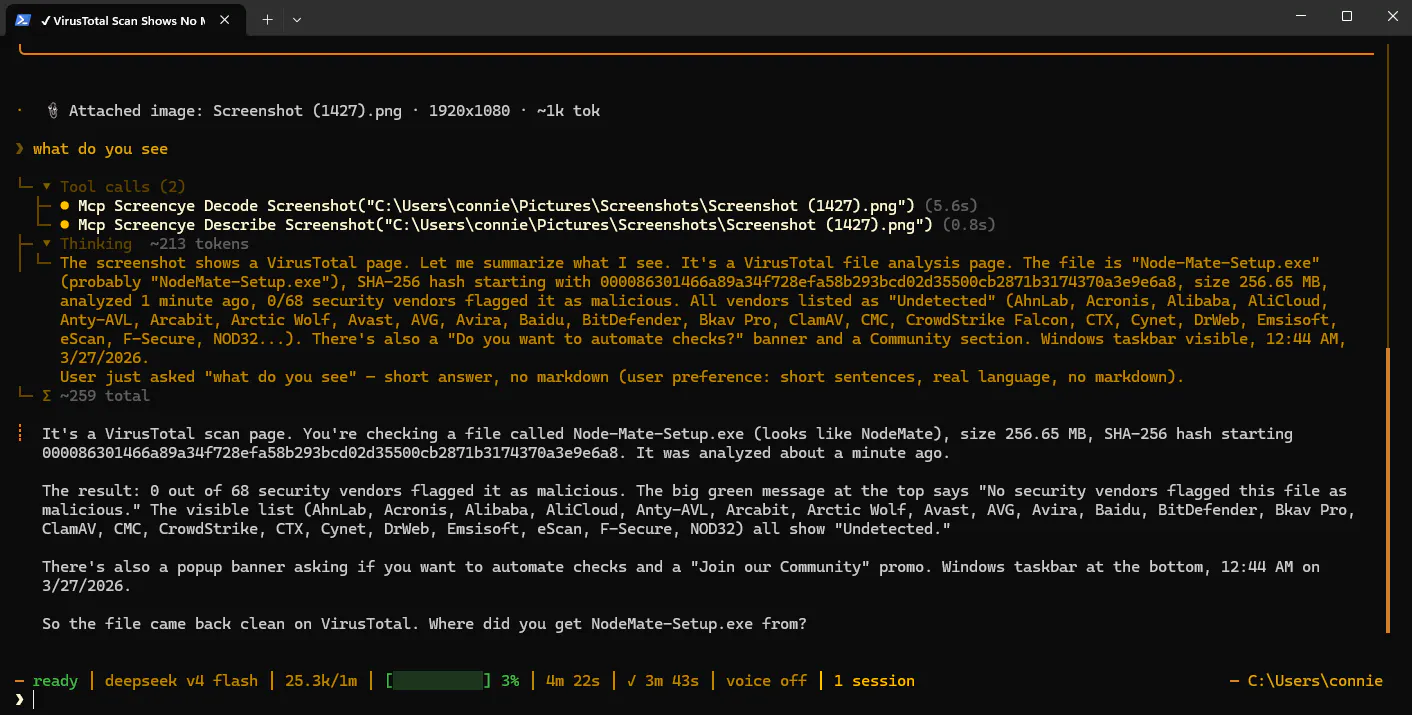Click the 'Attached image: Screenshot (1427).png' line
This screenshot has width=1412, height=715.
point(334,111)
